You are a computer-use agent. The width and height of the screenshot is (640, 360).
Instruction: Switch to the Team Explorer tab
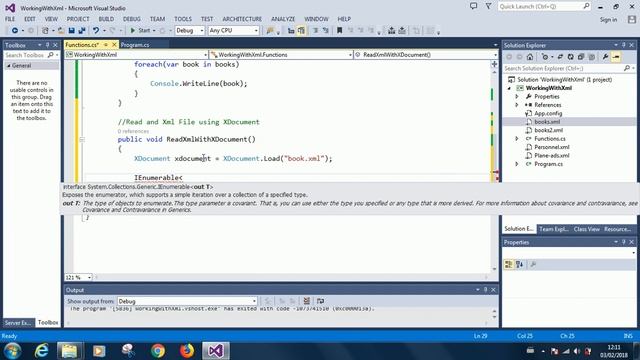(554, 229)
